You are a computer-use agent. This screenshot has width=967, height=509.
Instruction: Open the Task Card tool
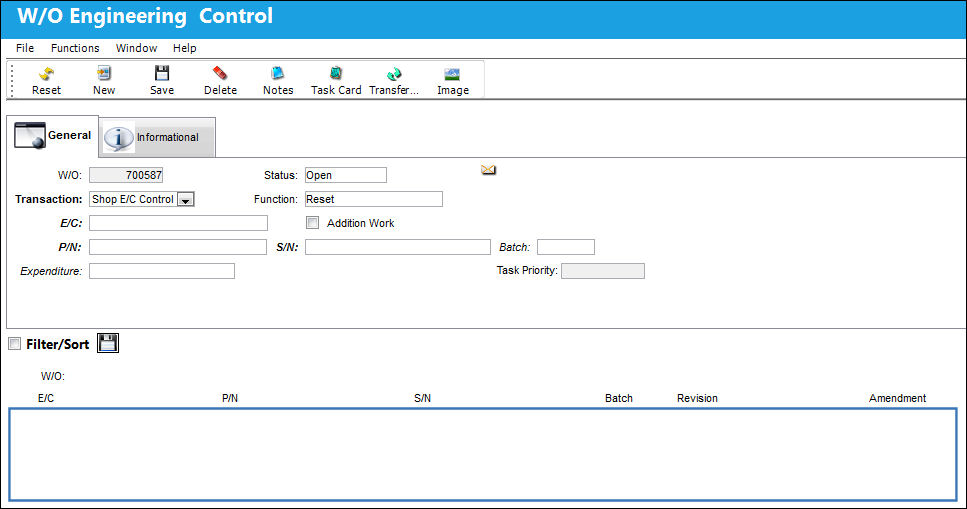pos(335,73)
